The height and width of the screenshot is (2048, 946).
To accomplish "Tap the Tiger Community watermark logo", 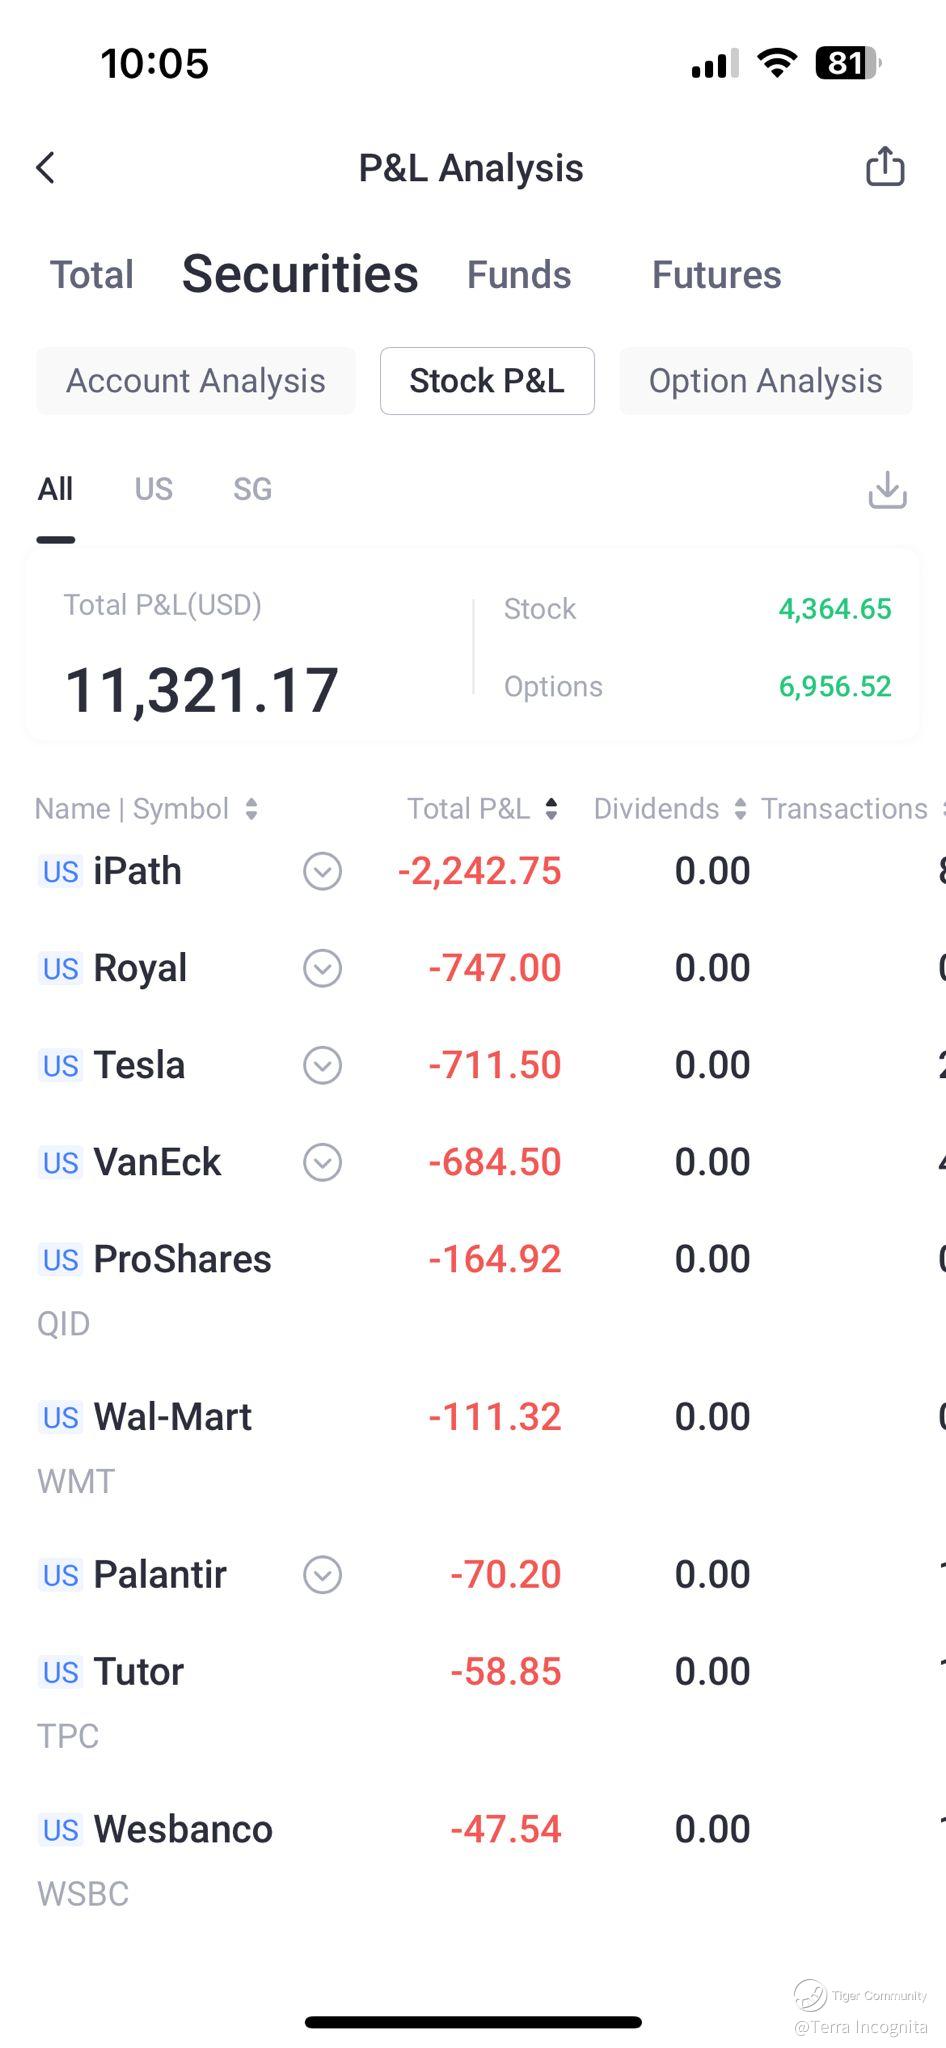I will click(810, 1994).
